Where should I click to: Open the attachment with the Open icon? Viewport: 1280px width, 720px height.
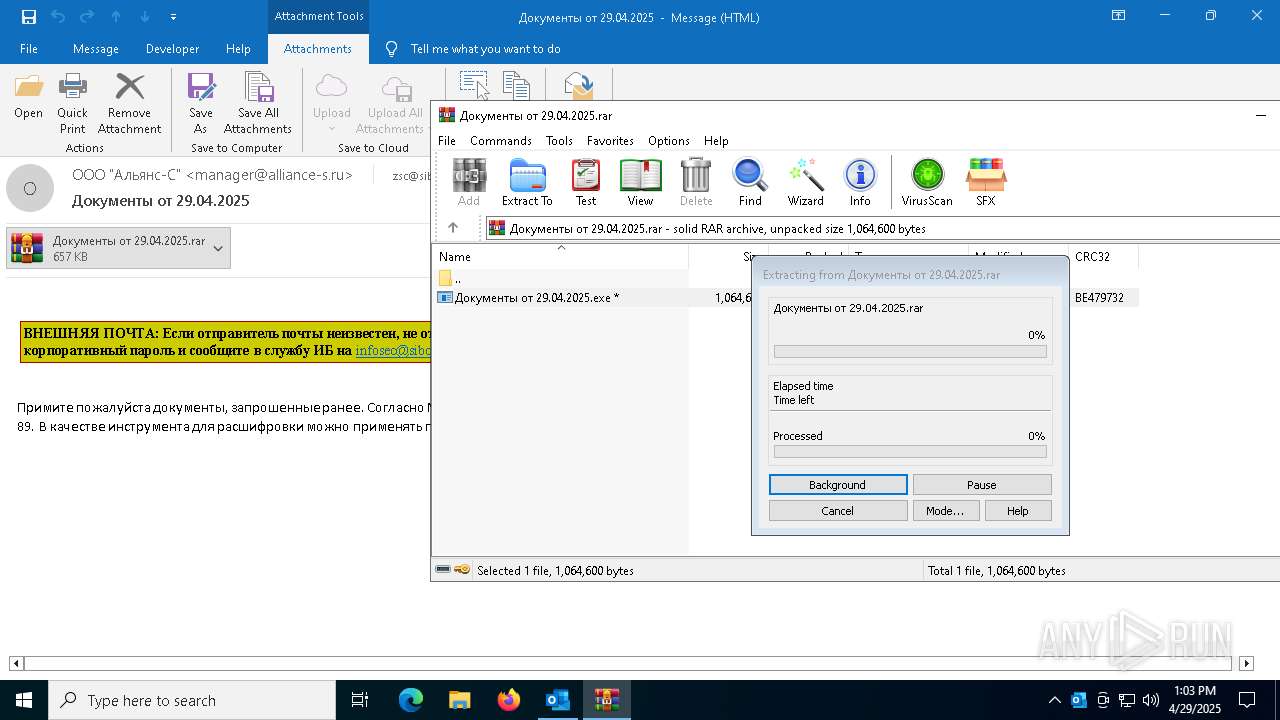[28, 97]
